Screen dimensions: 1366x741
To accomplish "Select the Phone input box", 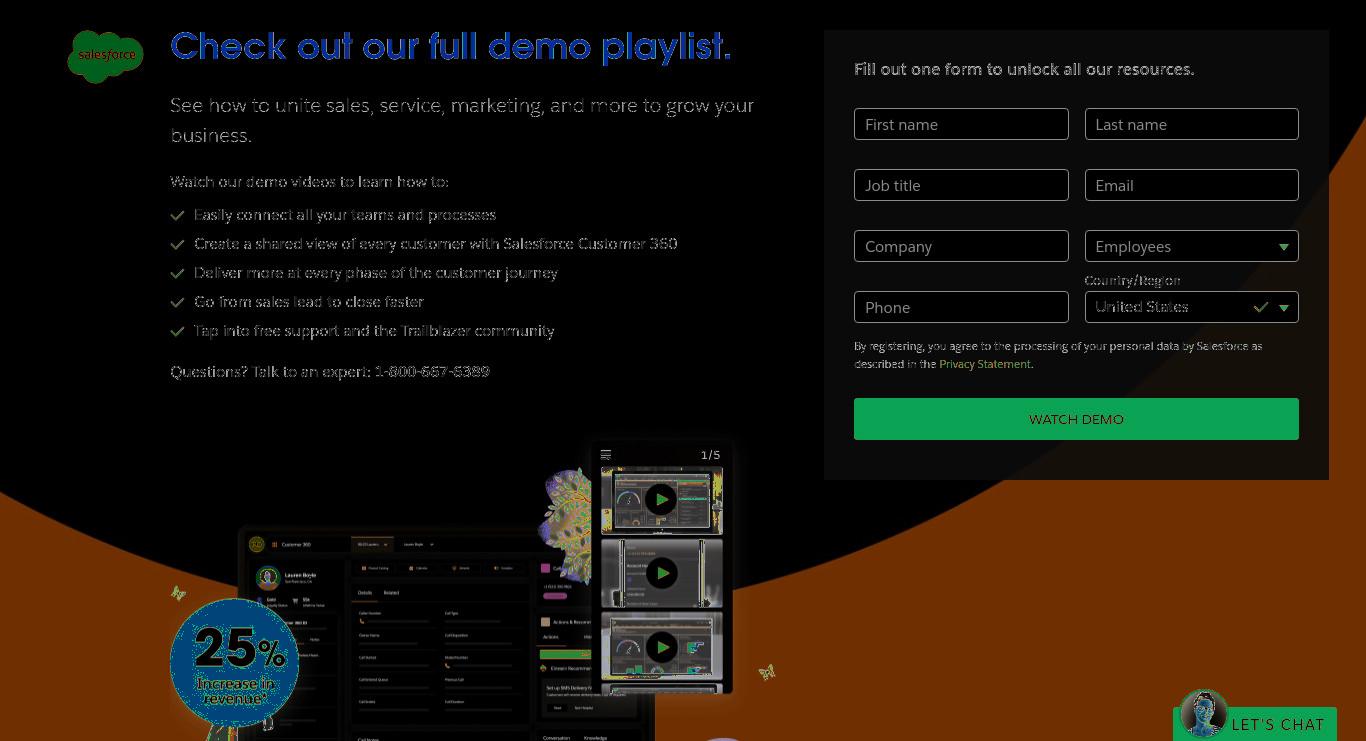I will coord(961,307).
